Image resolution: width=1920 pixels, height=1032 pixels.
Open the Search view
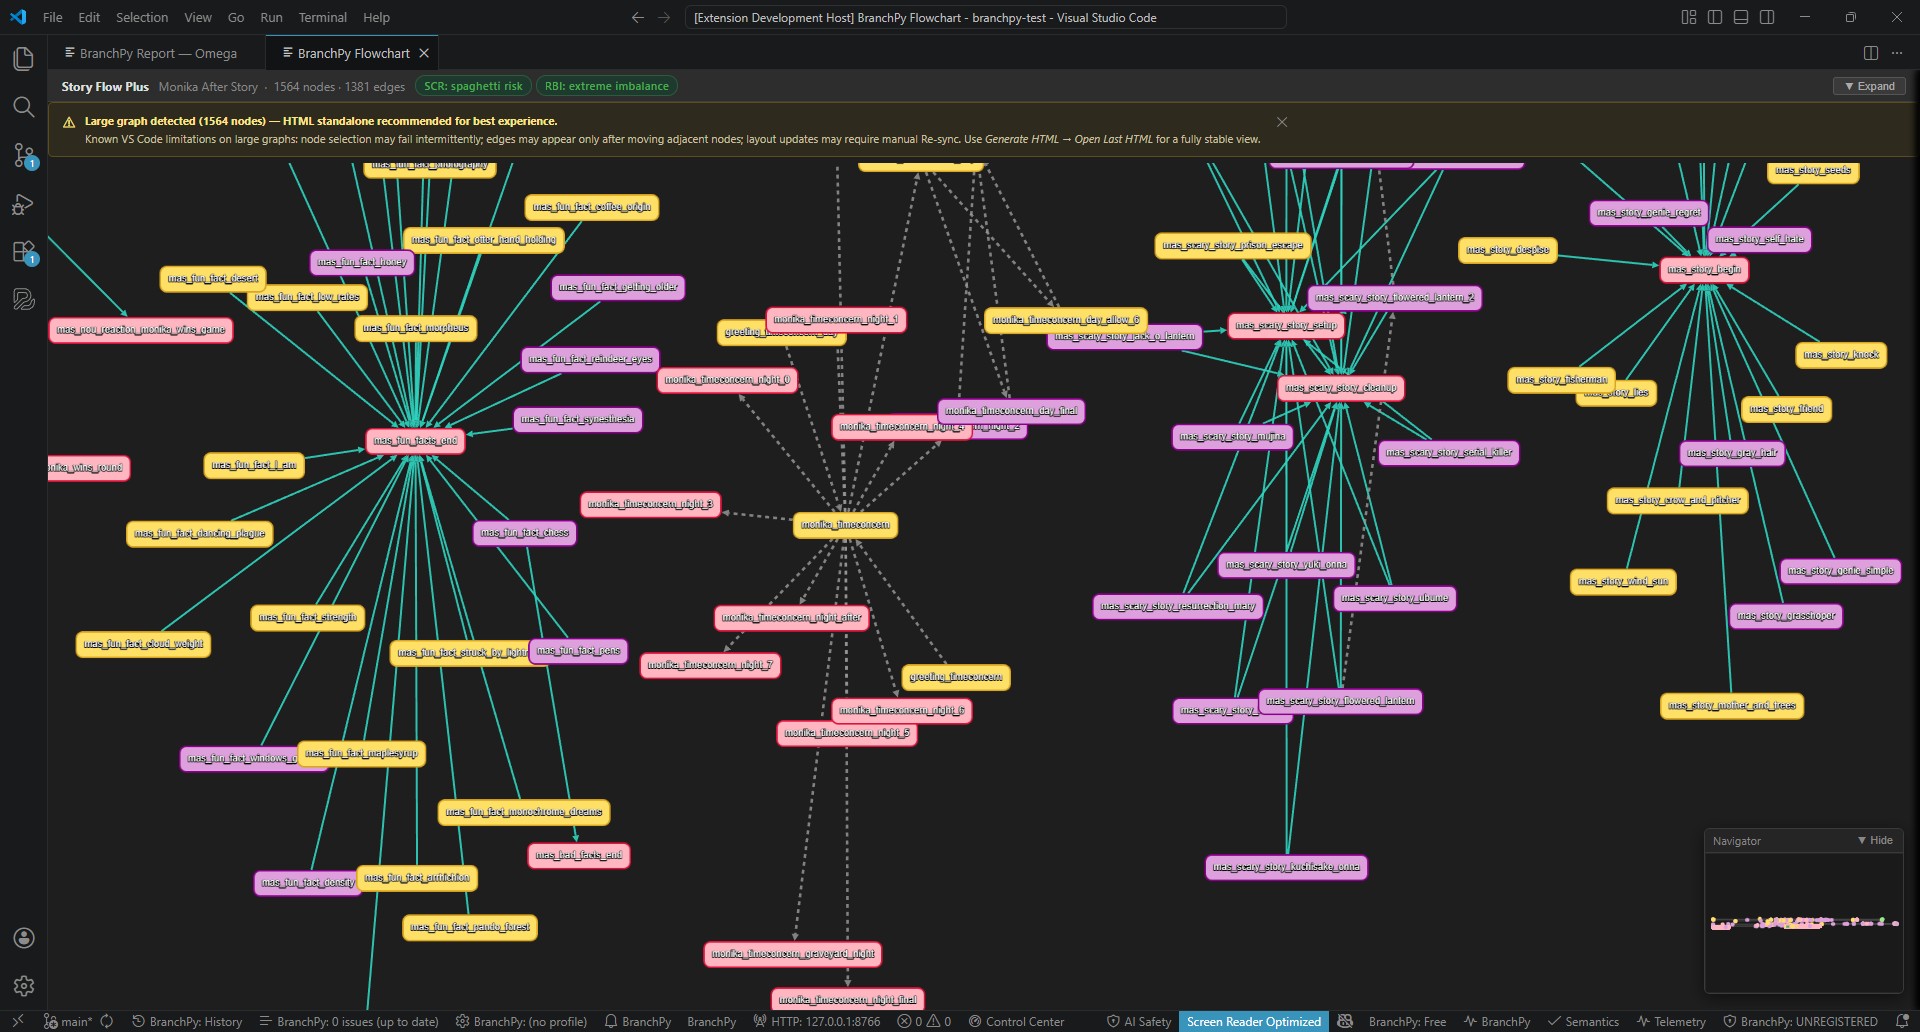(x=23, y=107)
